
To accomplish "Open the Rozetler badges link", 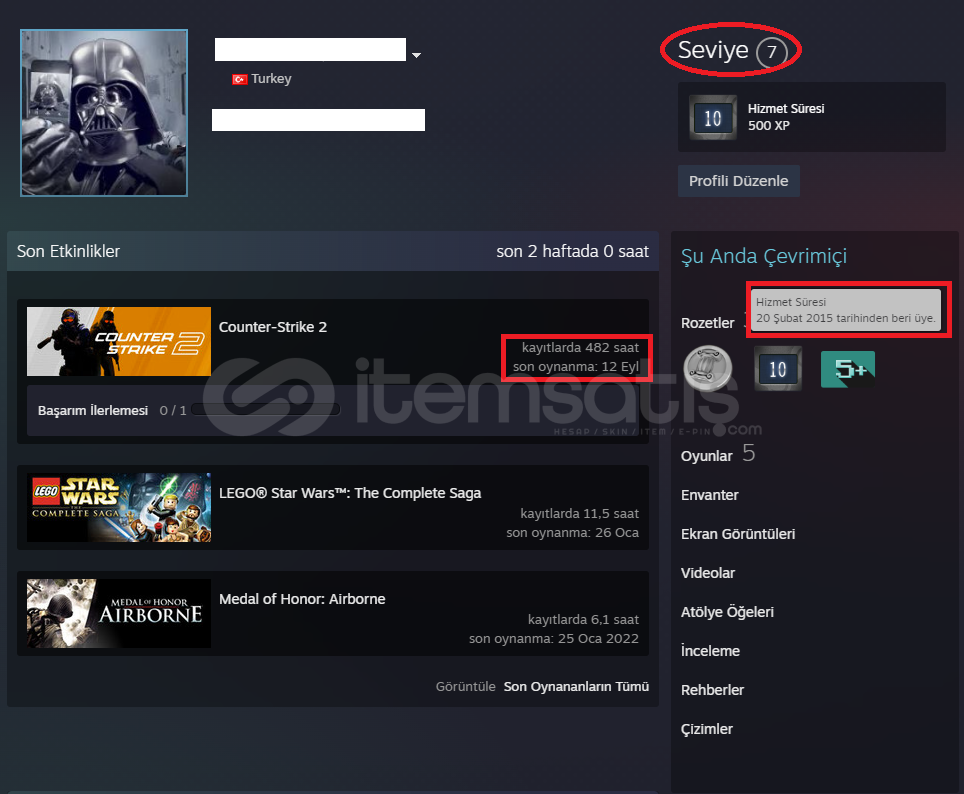I will 708,323.
